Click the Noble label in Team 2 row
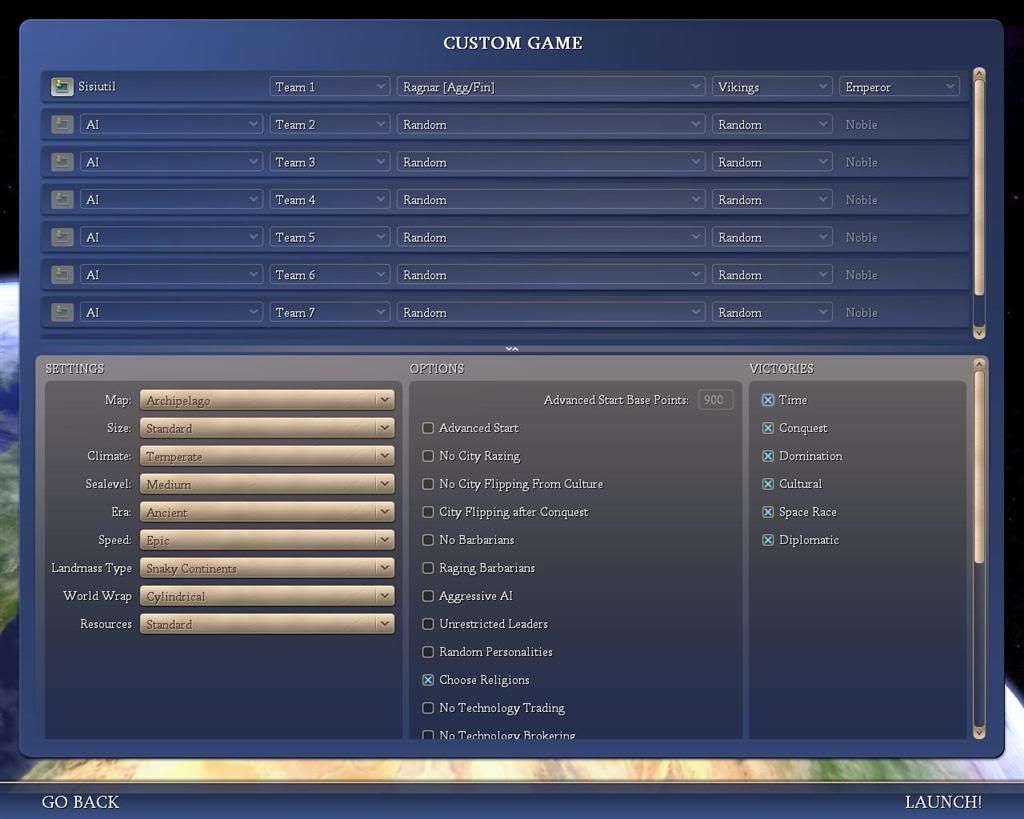 (861, 124)
